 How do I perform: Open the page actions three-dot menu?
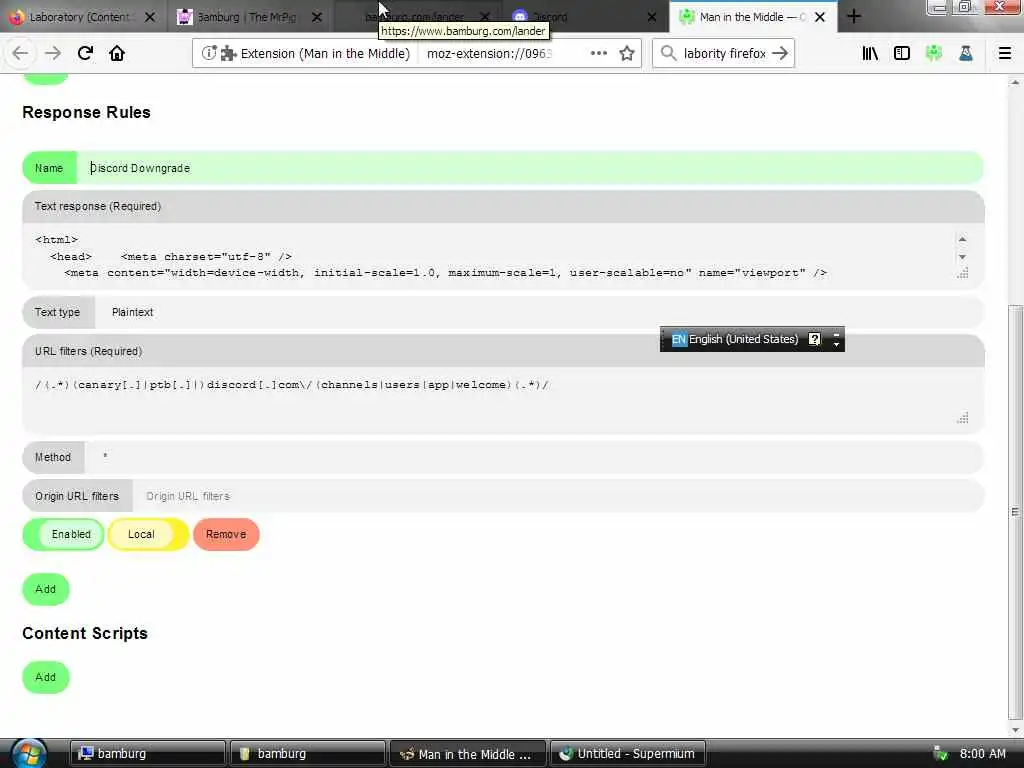click(x=599, y=54)
